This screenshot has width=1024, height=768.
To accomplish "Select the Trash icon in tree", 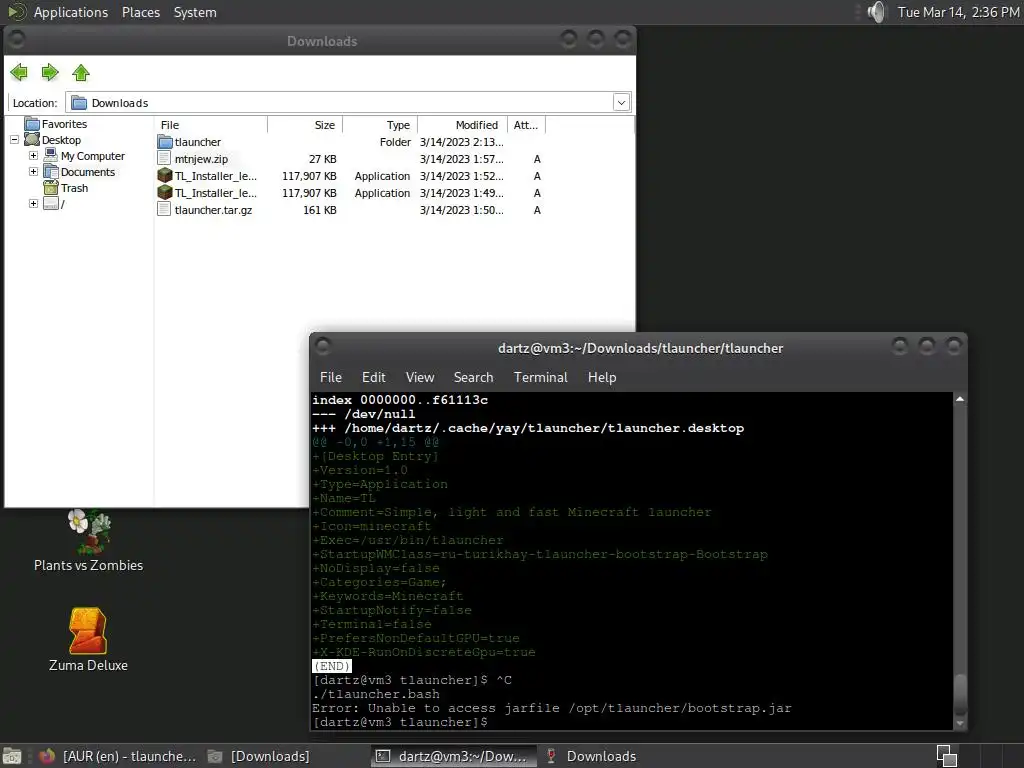I will coord(51,188).
